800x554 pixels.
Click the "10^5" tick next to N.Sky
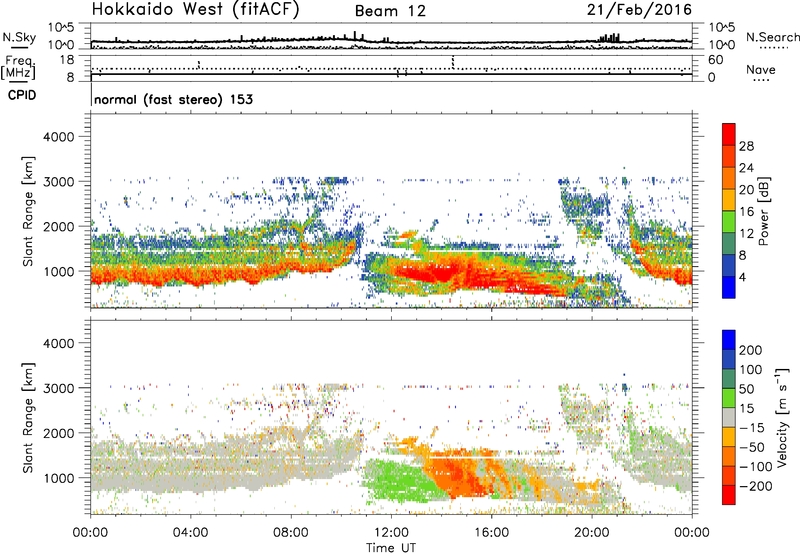pyautogui.click(x=61, y=28)
